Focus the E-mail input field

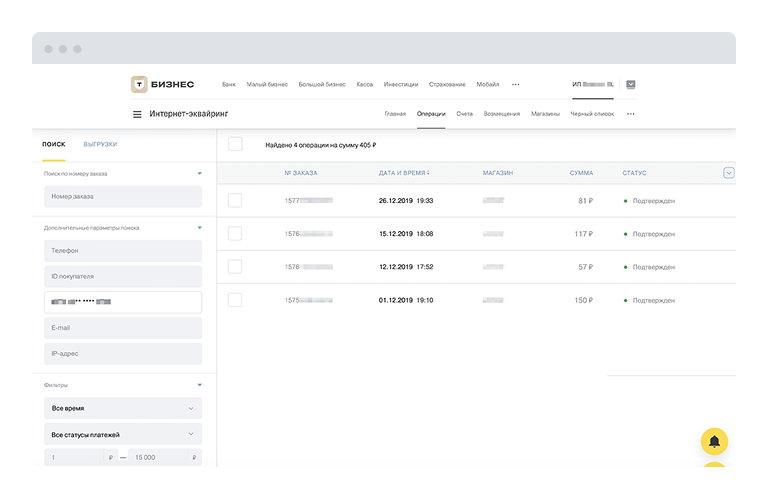(123, 328)
